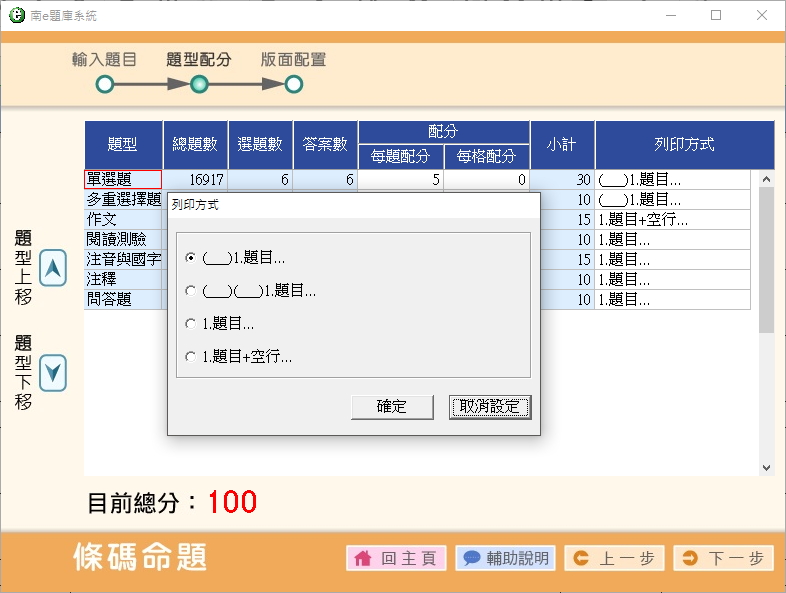Select the (___)(___)1.題目... print option

click(x=190, y=291)
